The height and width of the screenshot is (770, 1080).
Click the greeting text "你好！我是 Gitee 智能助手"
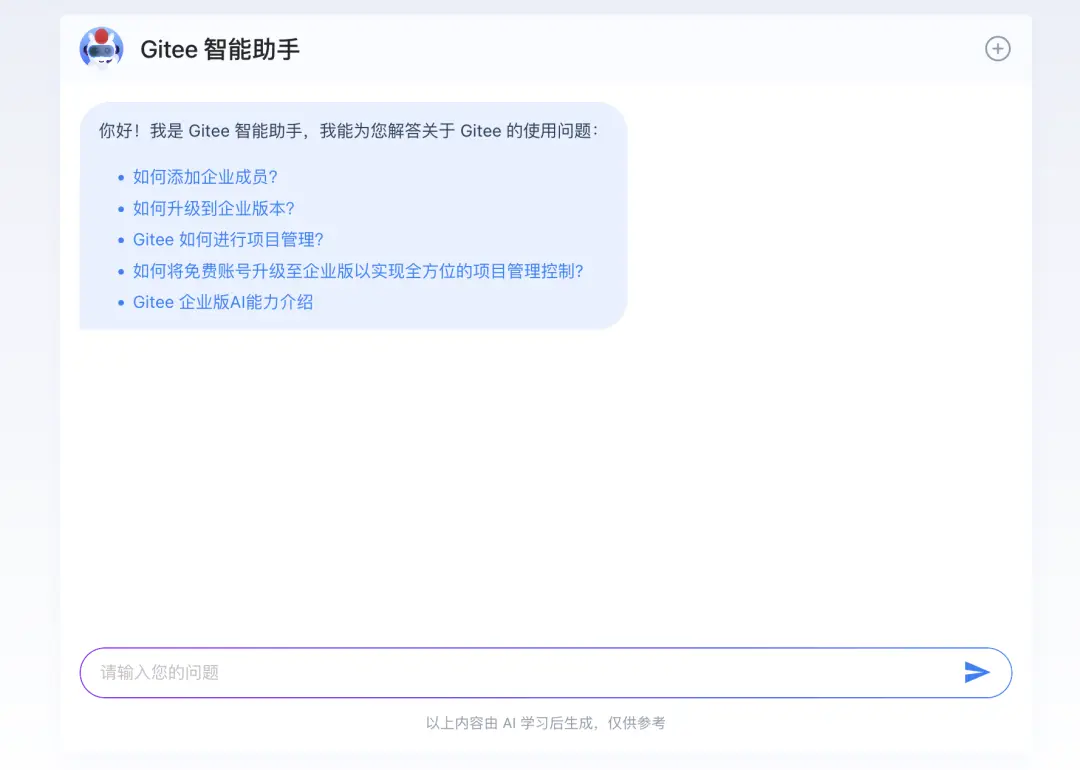click(x=200, y=131)
